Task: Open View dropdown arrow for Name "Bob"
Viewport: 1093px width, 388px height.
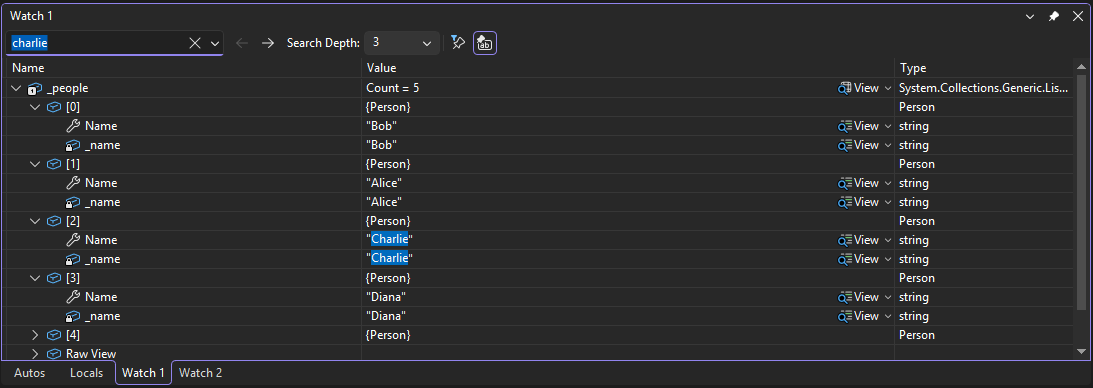Action: coord(887,126)
